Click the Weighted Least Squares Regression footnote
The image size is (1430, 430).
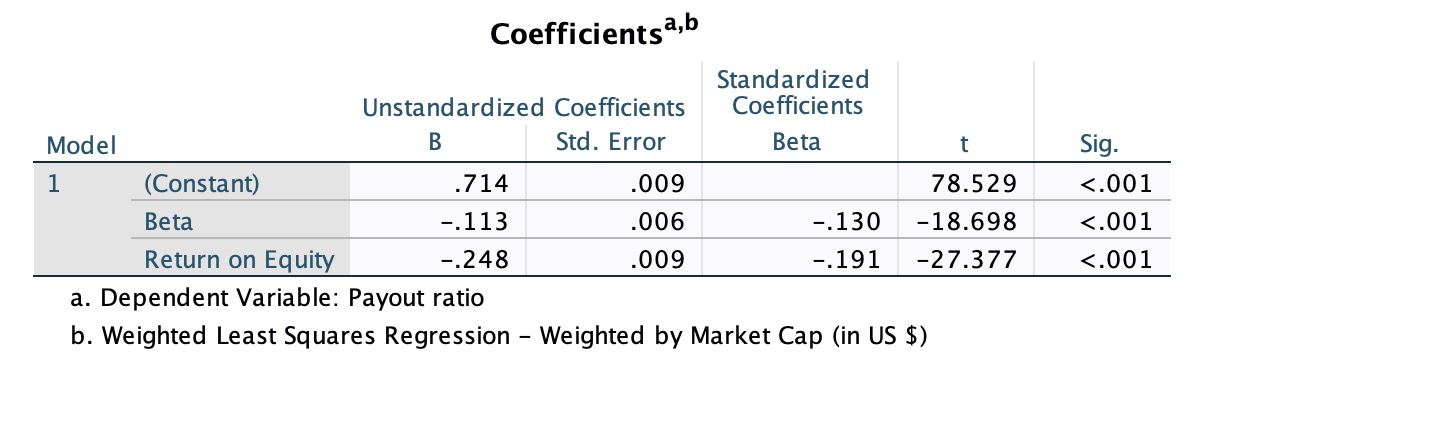[500, 336]
